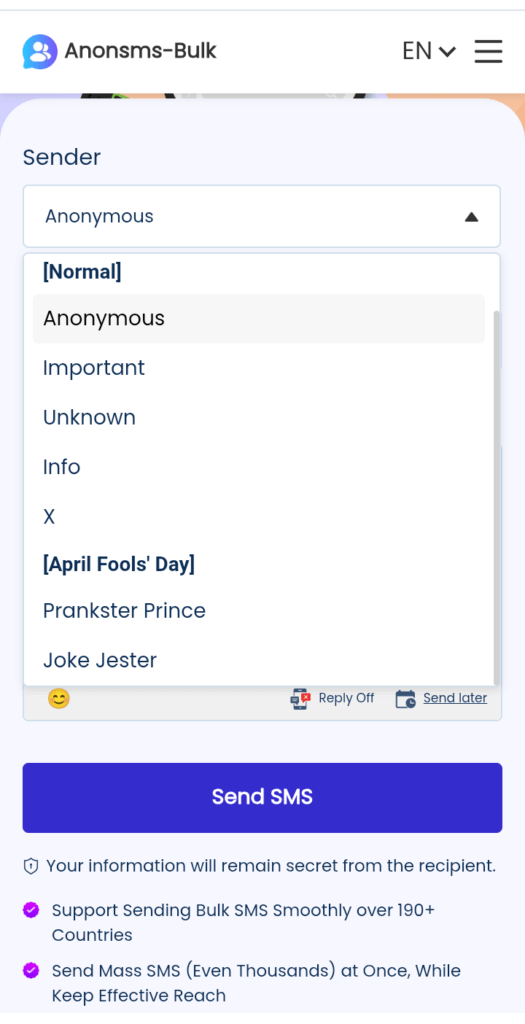Click the Send SMS button
This screenshot has height=1024, width=525.
click(262, 797)
